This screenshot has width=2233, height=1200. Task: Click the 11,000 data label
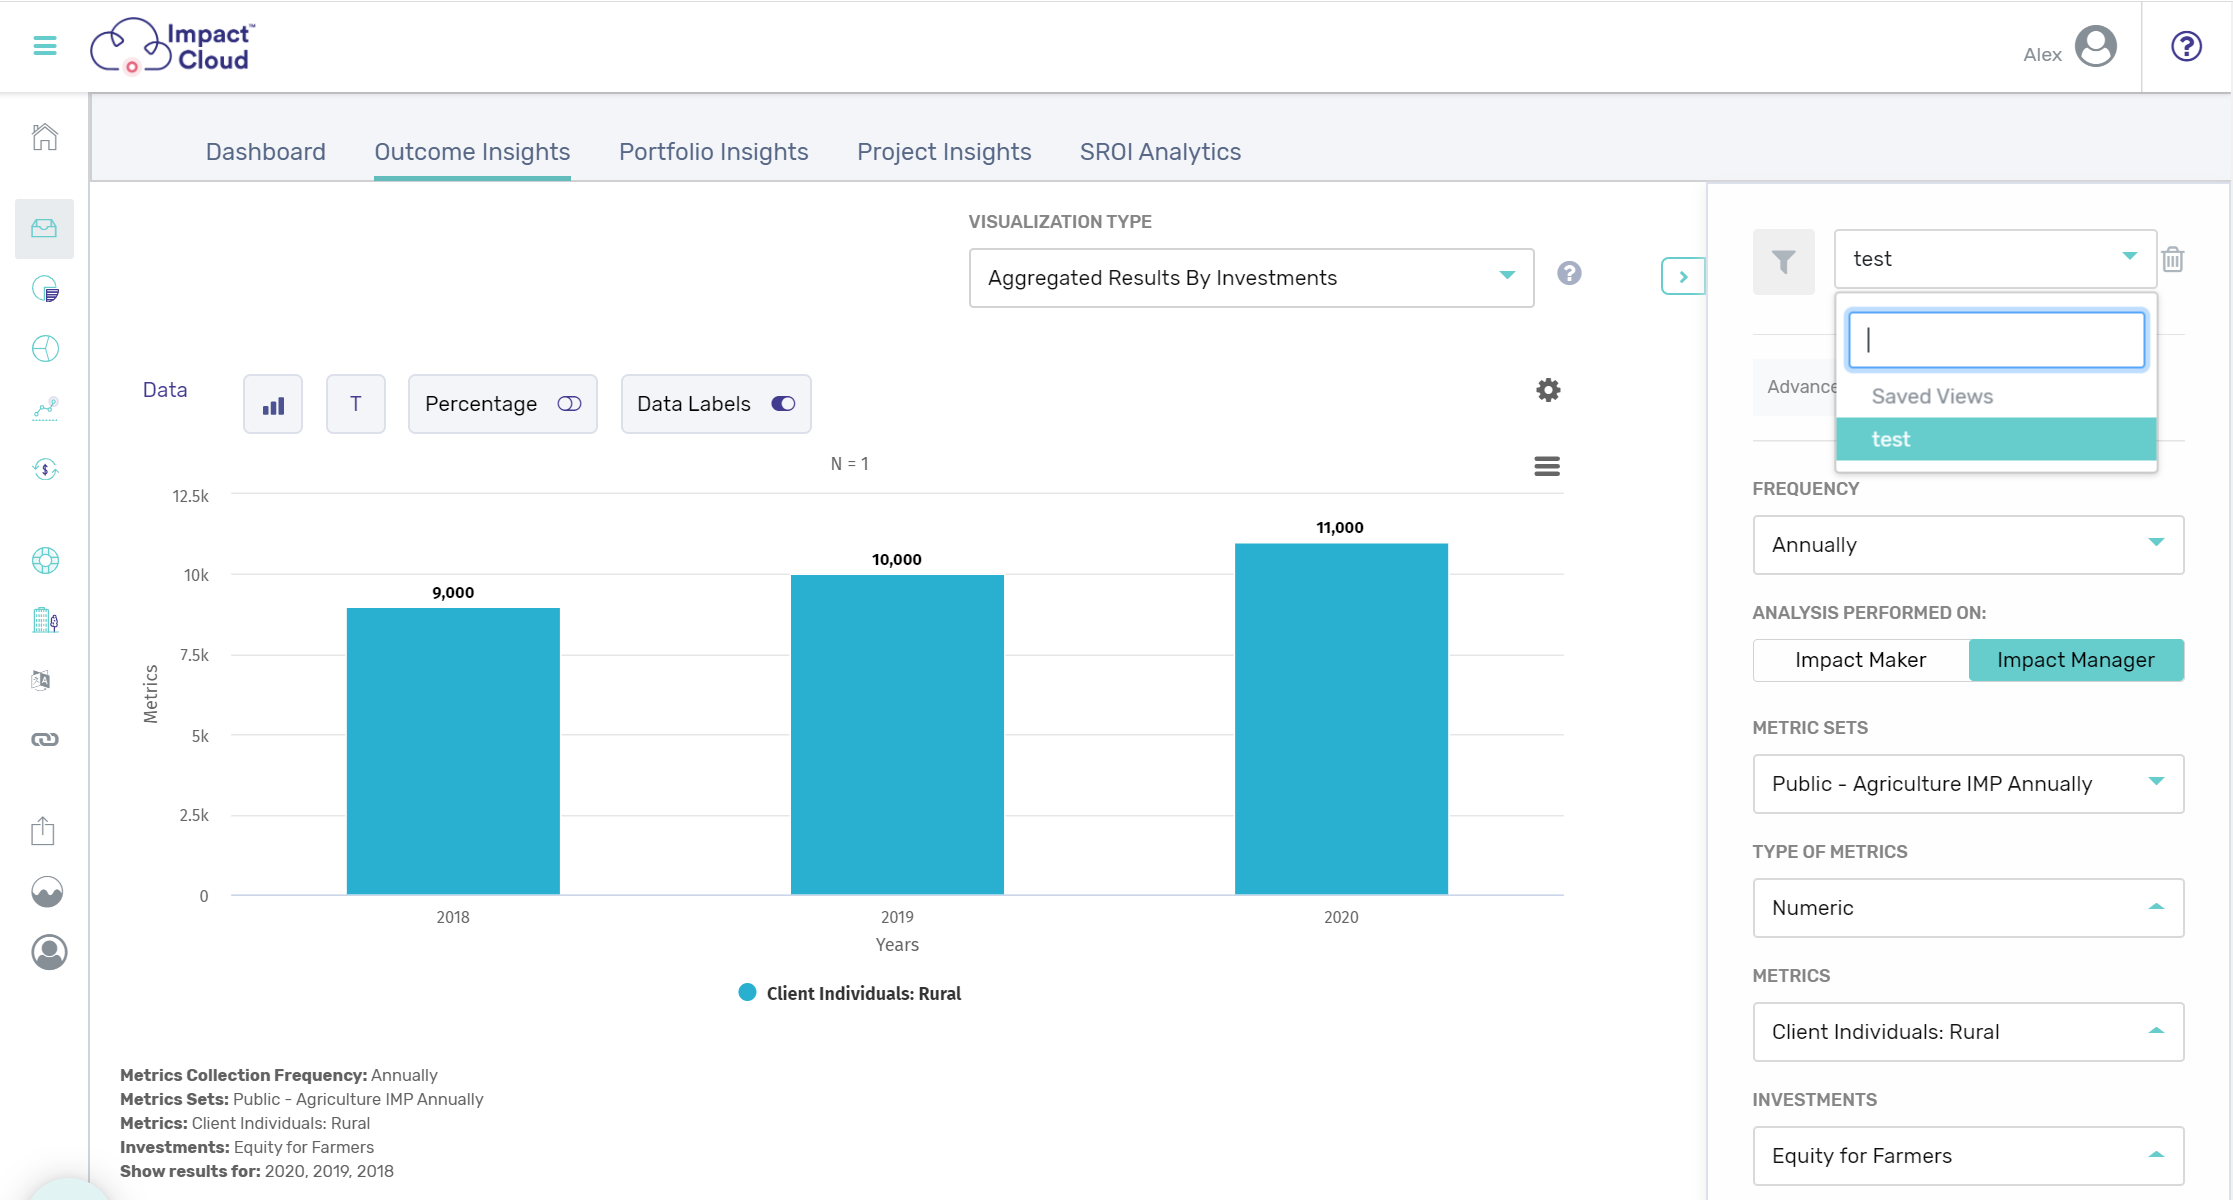coord(1340,528)
